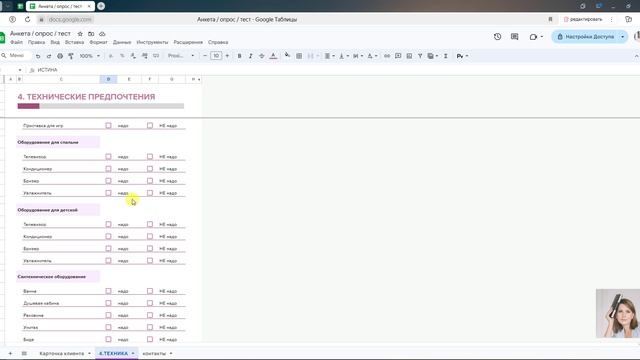The height and width of the screenshot is (360, 640).
Task: Open vertical align dropdown
Action: (343, 56)
